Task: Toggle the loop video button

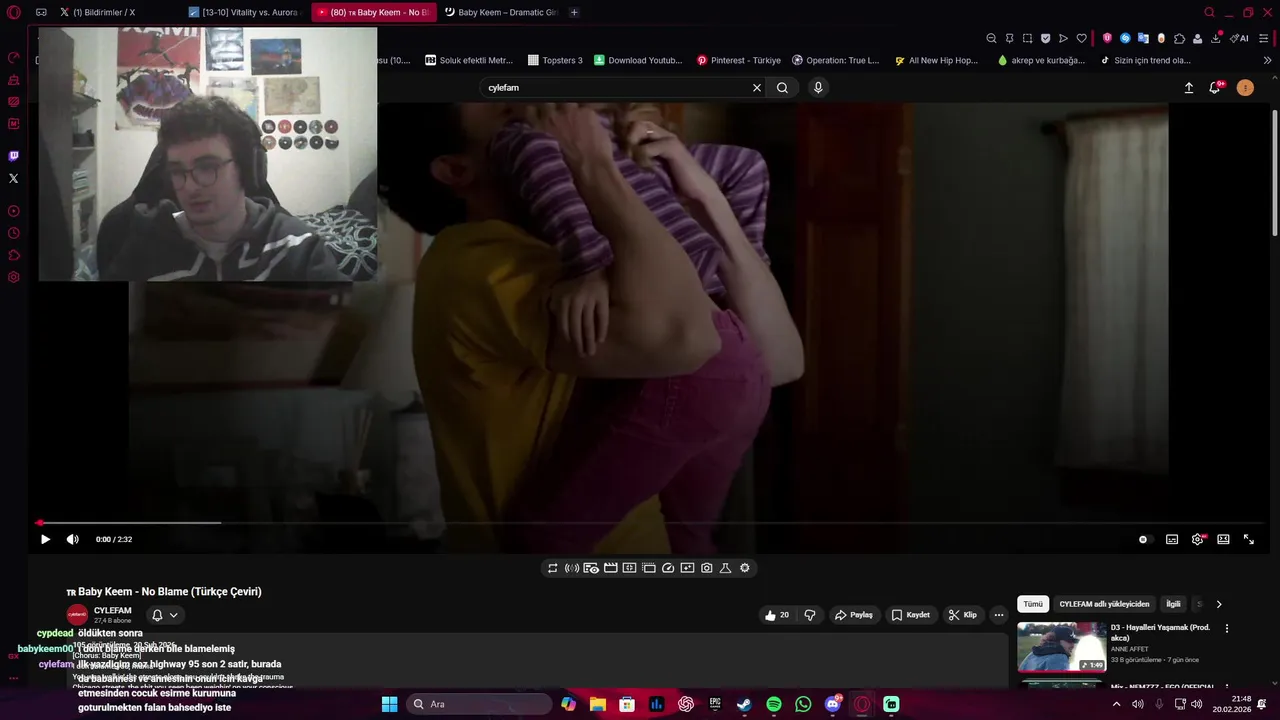Action: point(552,568)
